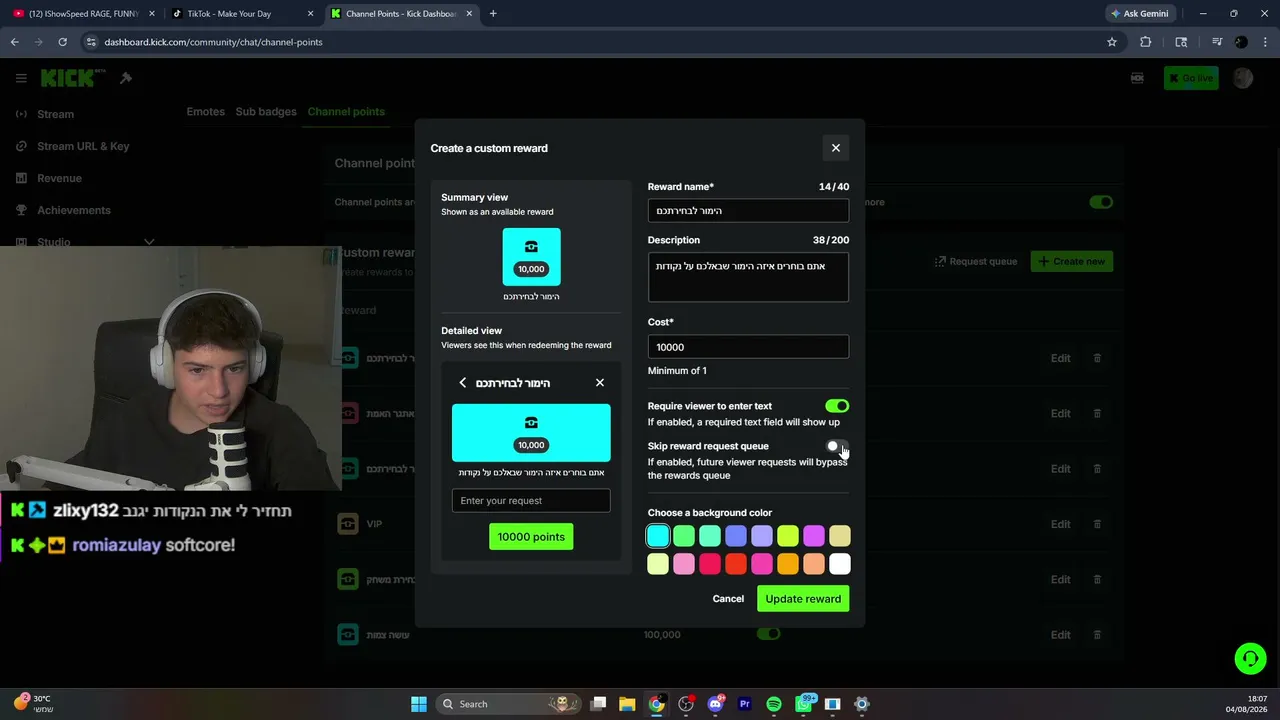Toggle the 100,000 reward's enabled switch
The width and height of the screenshot is (1280, 720).
[768, 634]
